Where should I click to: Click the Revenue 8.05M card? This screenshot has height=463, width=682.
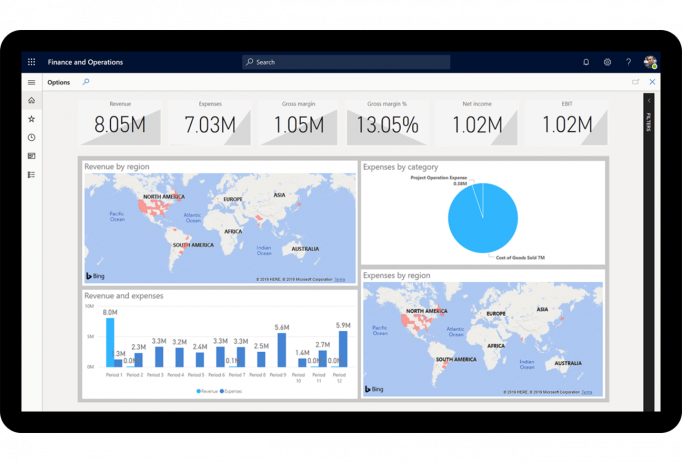(120, 121)
